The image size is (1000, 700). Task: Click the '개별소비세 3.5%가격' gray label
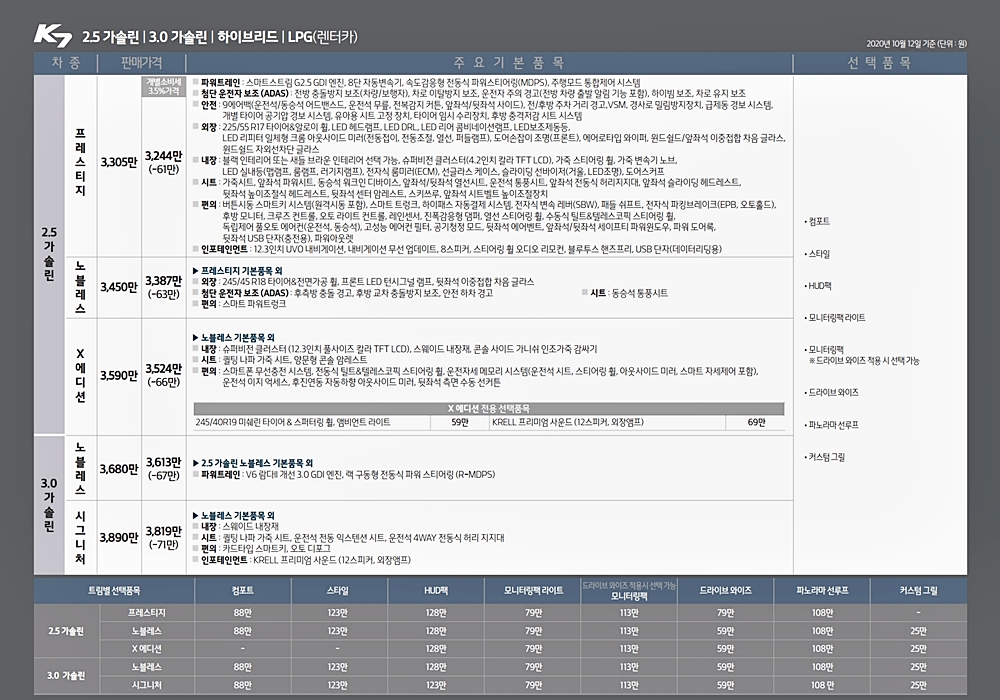[x=163, y=86]
